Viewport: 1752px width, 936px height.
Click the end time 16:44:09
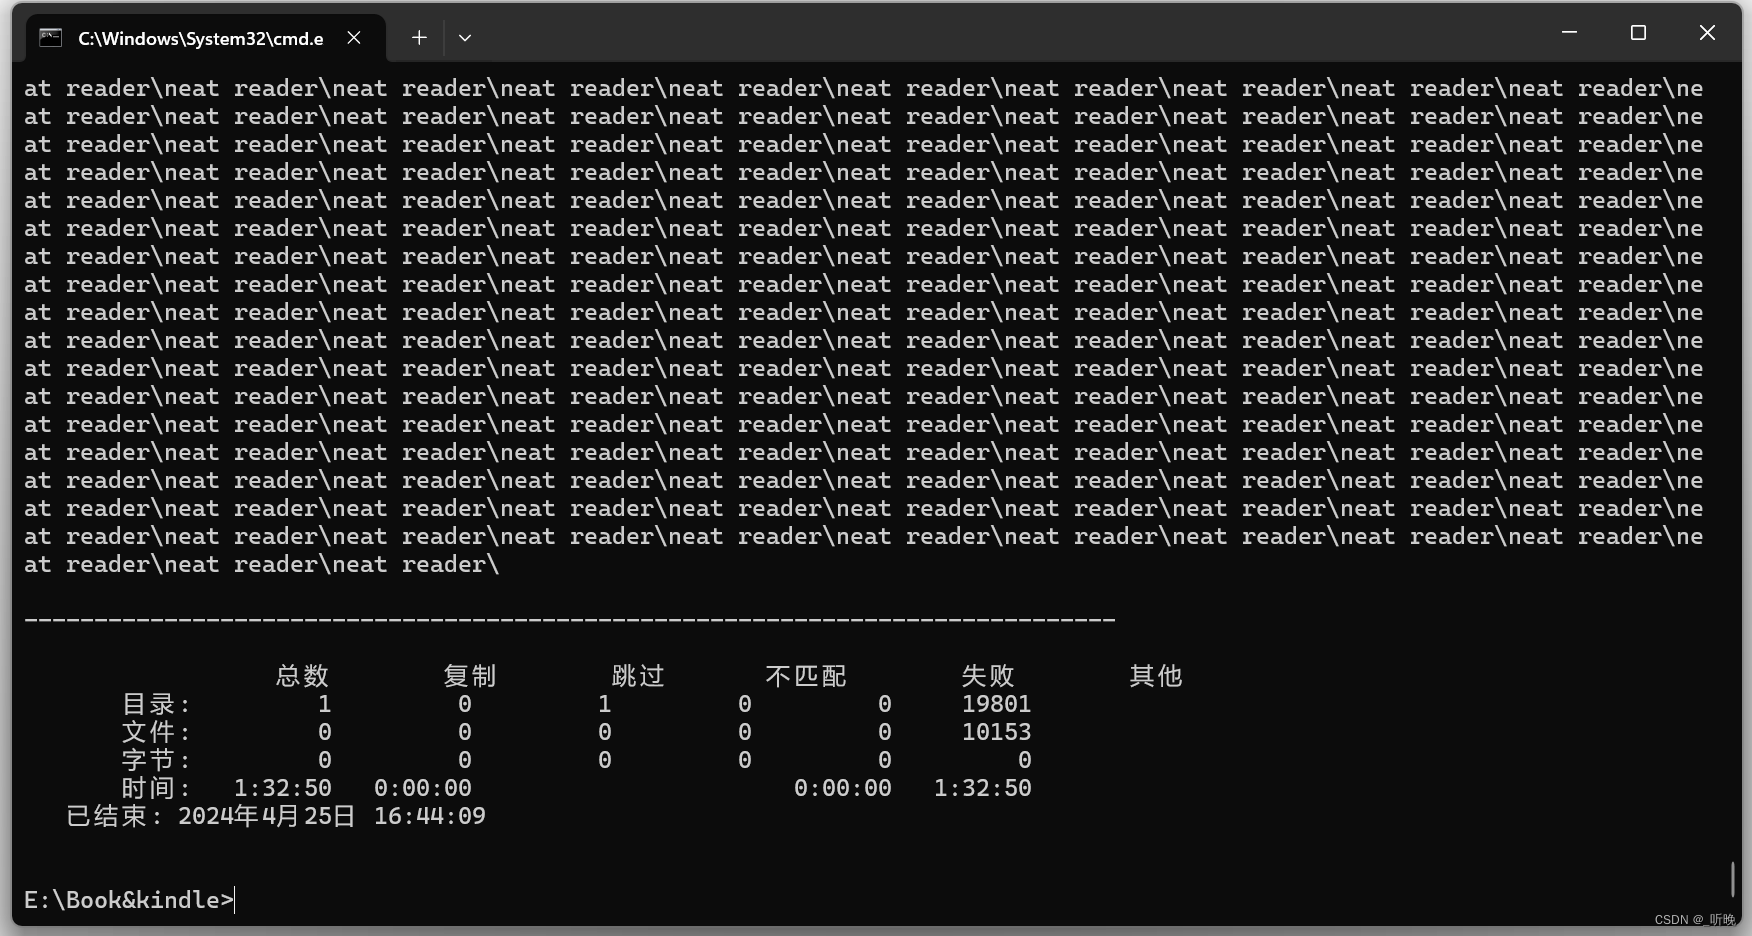click(x=430, y=816)
